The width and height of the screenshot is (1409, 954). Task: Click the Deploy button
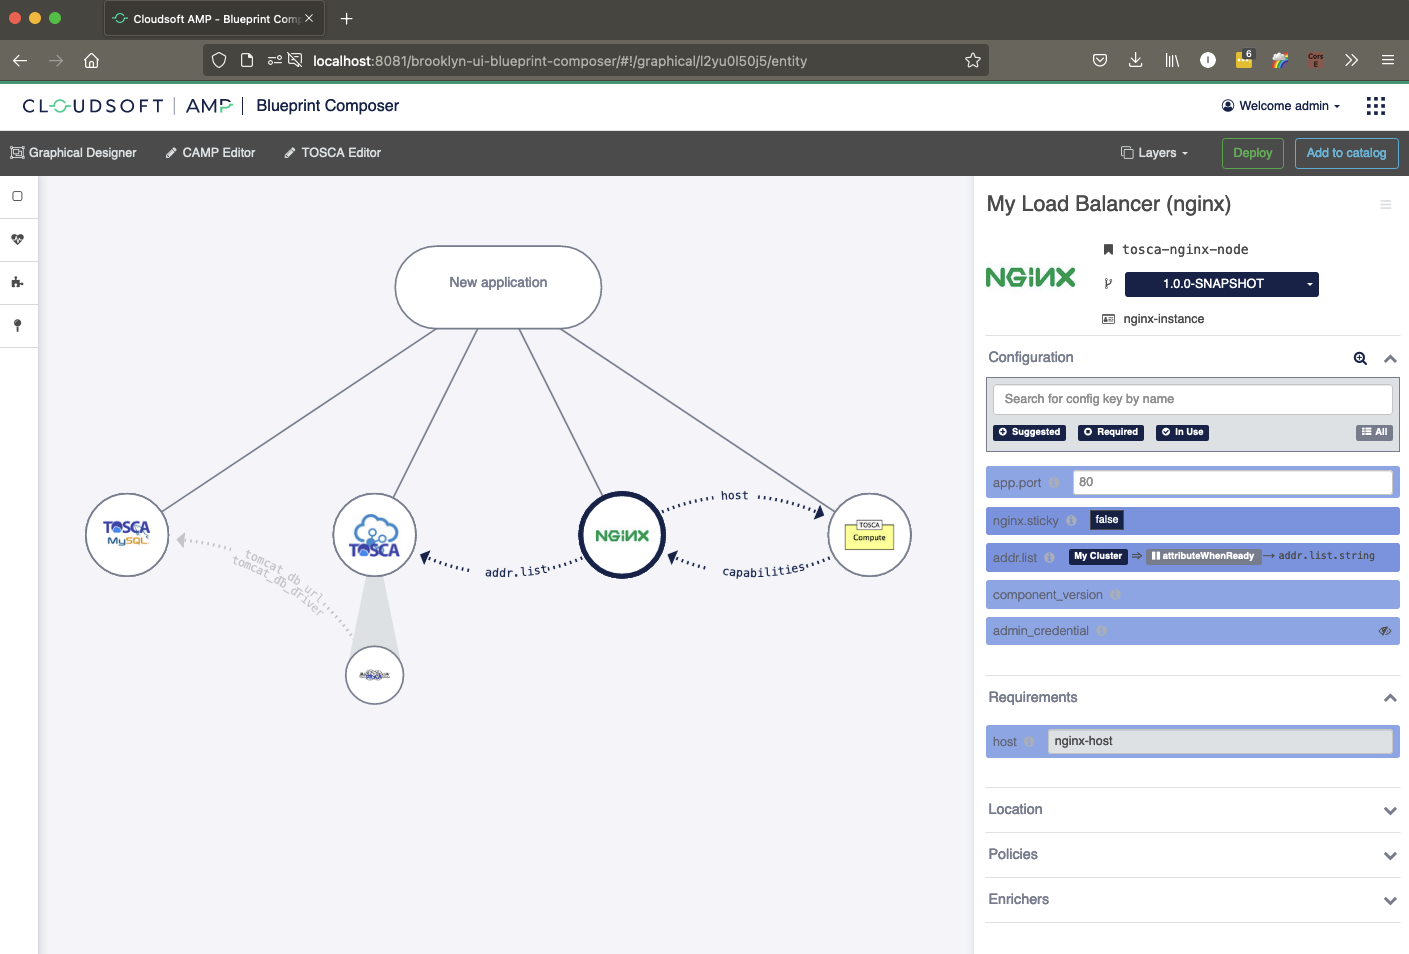1252,153
